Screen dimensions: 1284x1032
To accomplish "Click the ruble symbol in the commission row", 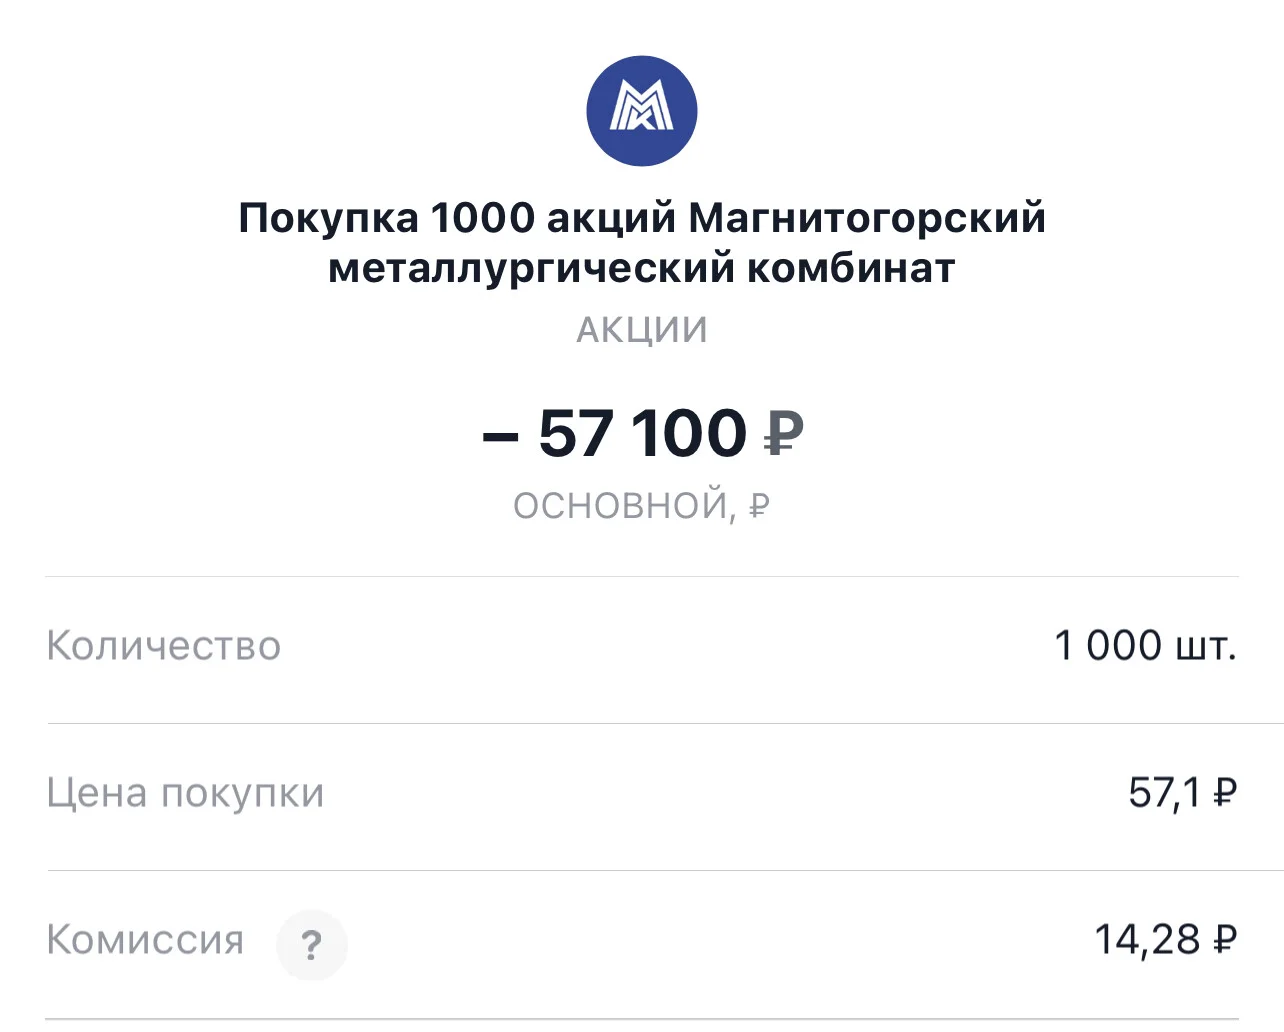I will point(1225,940).
